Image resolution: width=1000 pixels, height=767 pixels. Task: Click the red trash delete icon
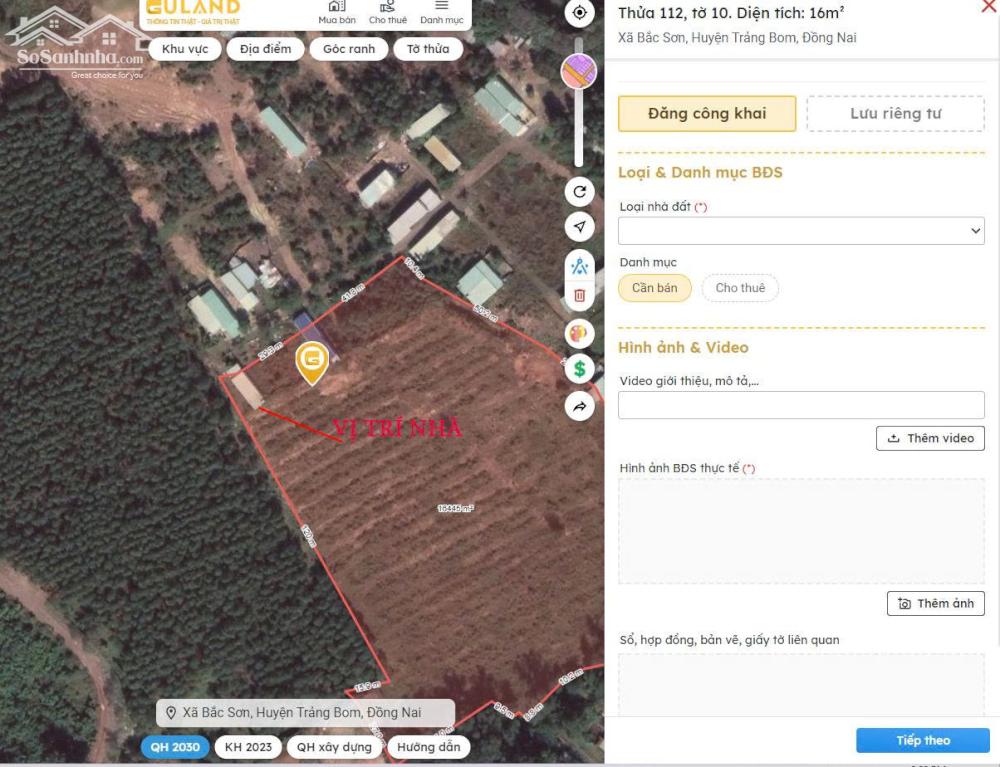pyautogui.click(x=579, y=295)
